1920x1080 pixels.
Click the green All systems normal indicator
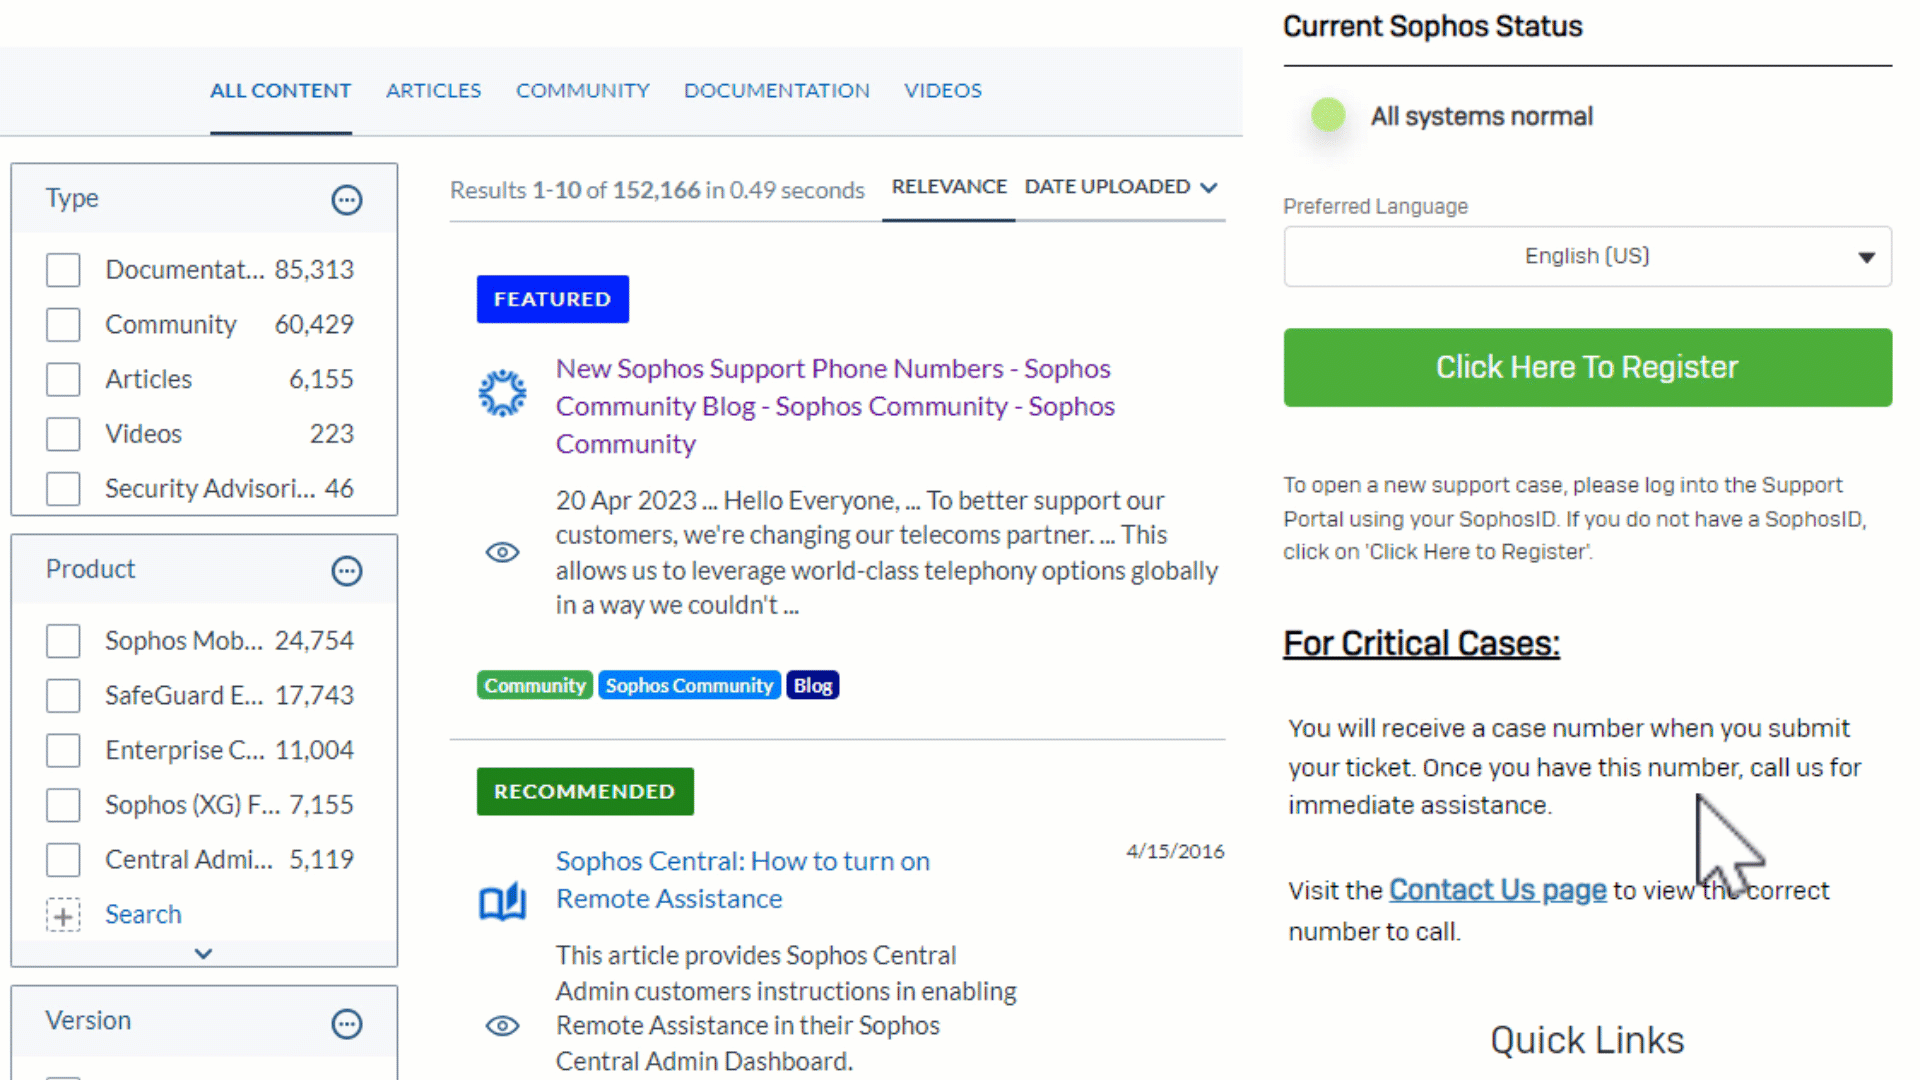pyautogui.click(x=1327, y=115)
